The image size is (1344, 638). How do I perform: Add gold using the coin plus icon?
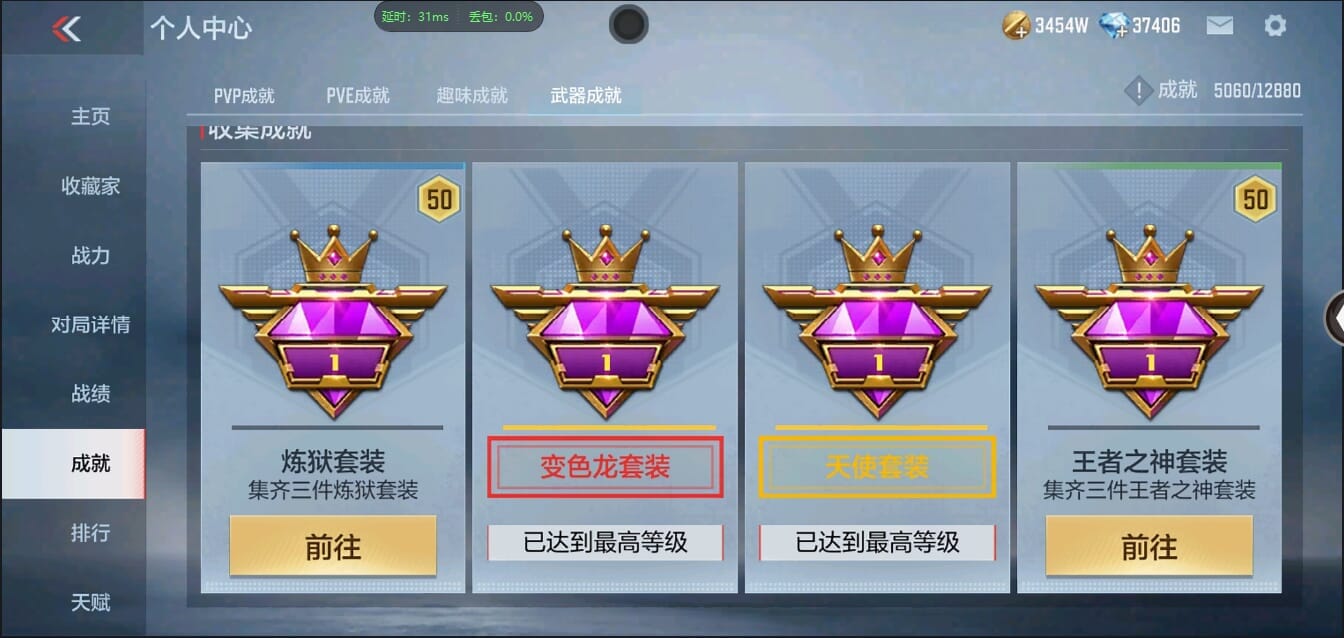click(1016, 26)
